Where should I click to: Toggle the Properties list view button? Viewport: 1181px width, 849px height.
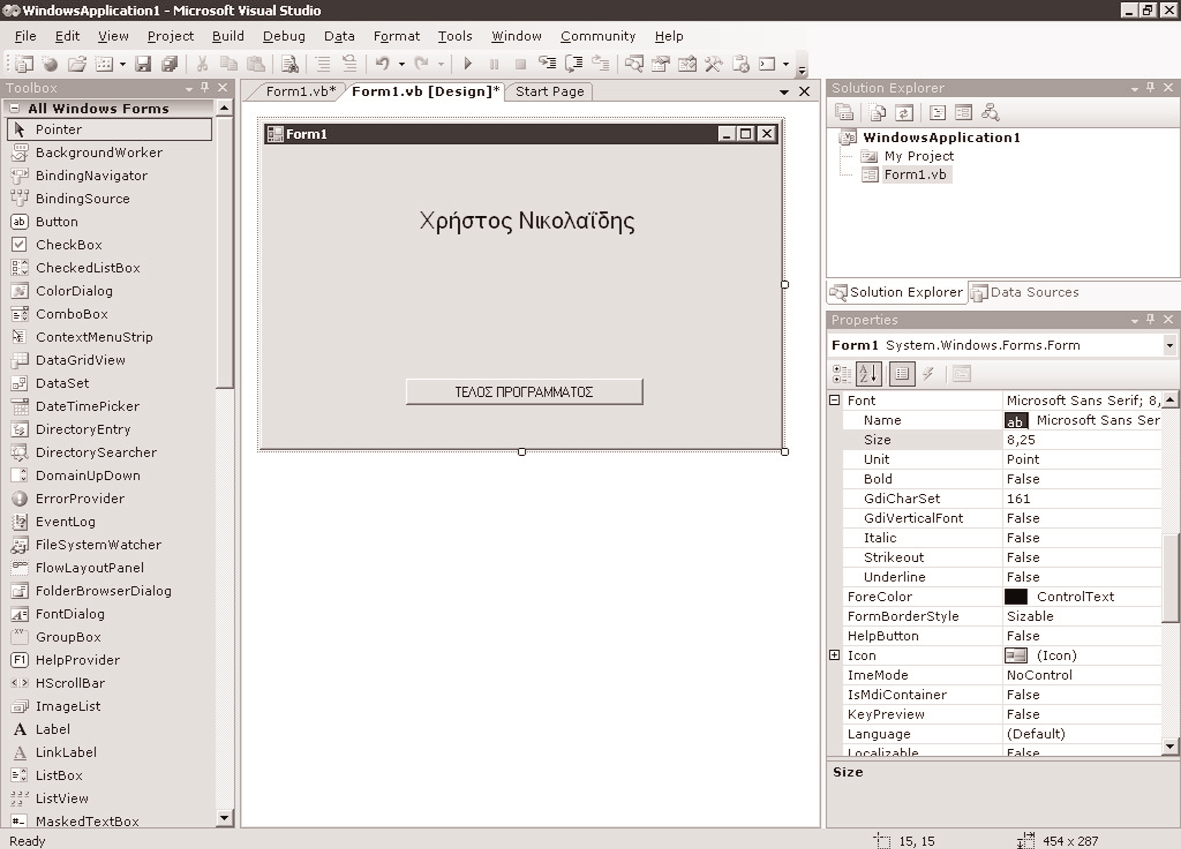click(x=902, y=374)
